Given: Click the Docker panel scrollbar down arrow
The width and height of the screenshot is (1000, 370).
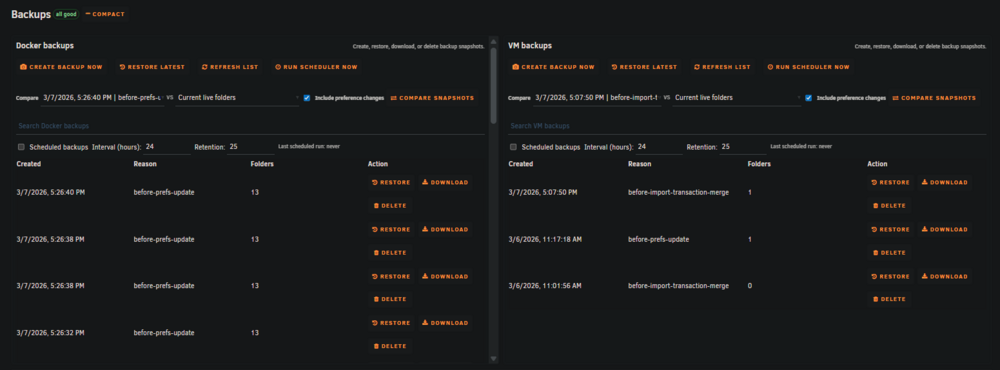Looking at the screenshot, I should pos(493,359).
